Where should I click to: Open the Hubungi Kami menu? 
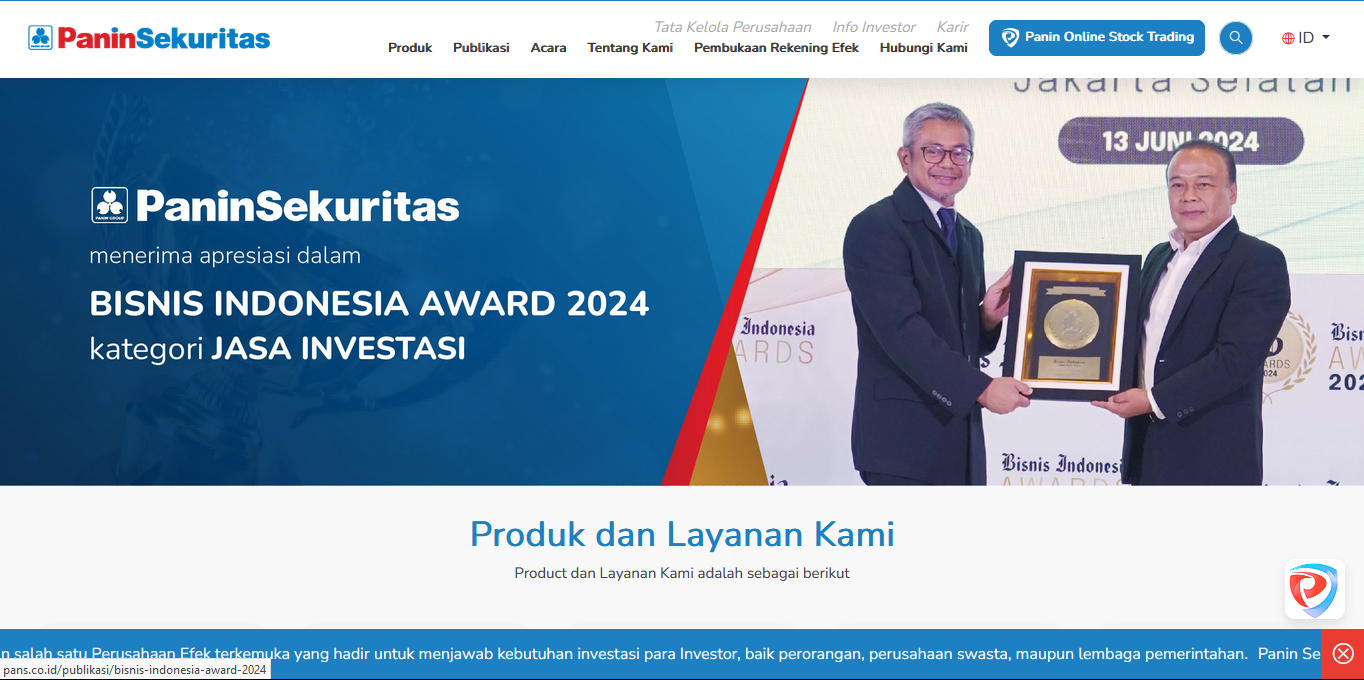[x=923, y=47]
